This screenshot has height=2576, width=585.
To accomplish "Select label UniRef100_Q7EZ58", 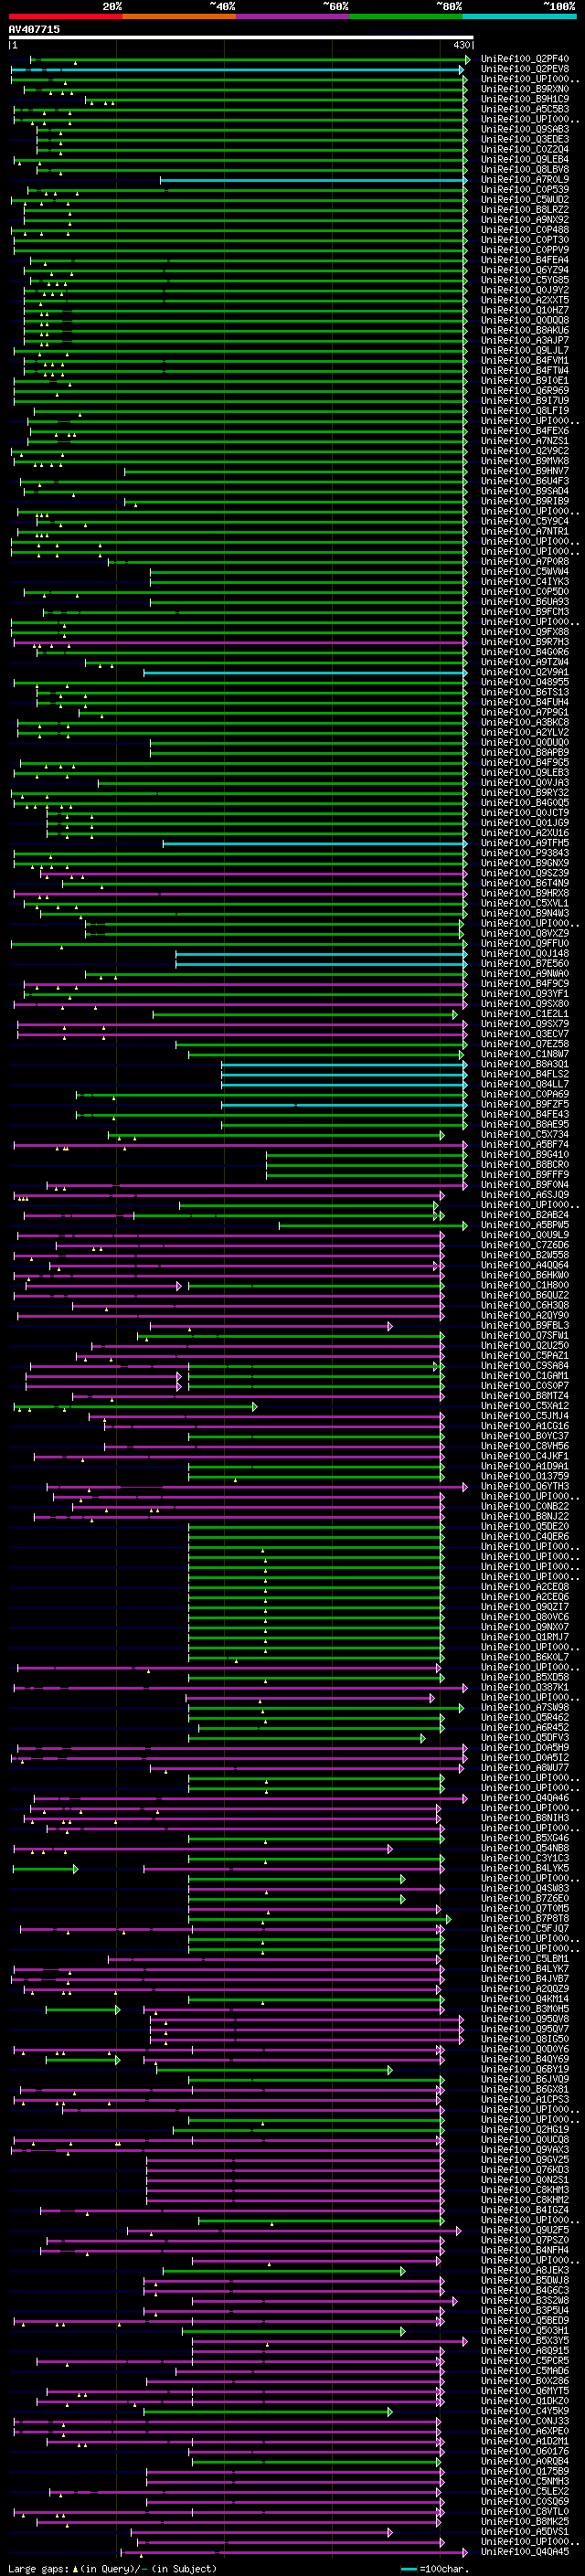I will pyautogui.click(x=525, y=1044).
